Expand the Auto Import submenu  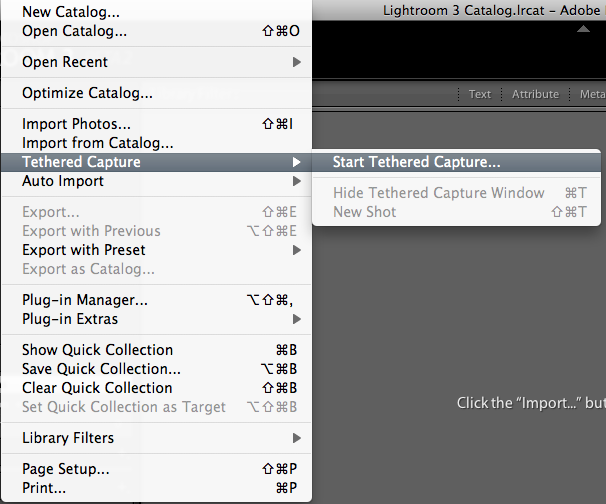(63, 181)
